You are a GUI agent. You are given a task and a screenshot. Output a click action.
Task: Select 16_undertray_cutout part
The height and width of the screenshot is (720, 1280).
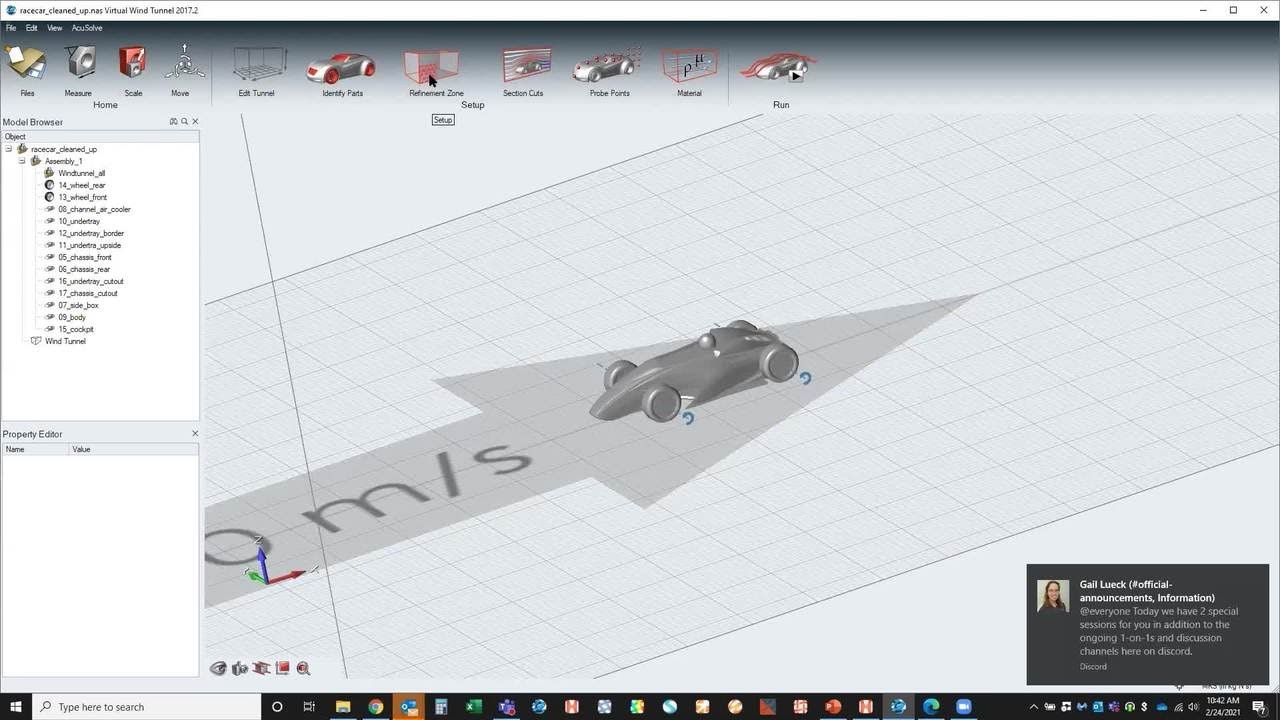91,281
